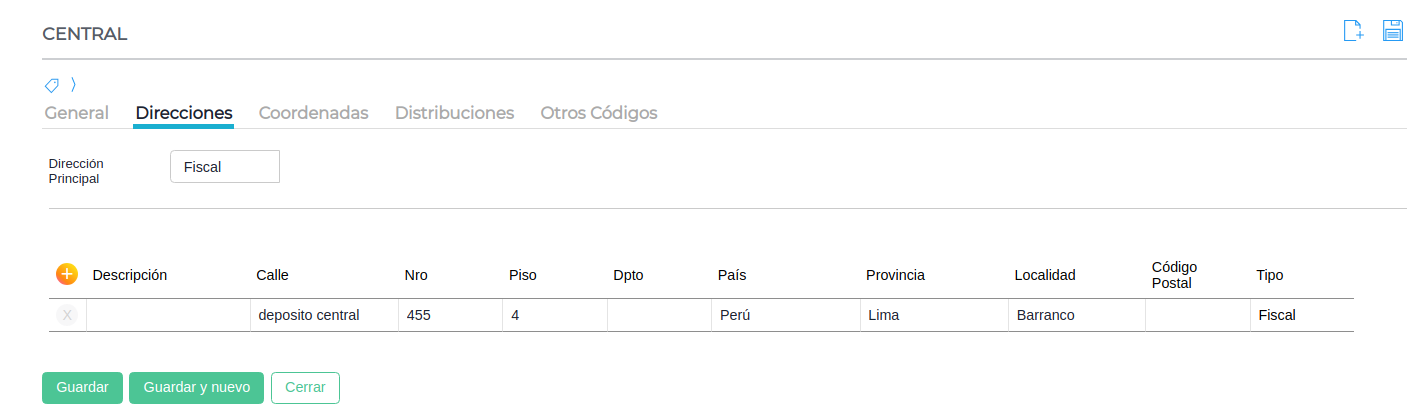Delete the address row with X icon
Image resolution: width=1407 pixels, height=407 pixels.
point(67,315)
